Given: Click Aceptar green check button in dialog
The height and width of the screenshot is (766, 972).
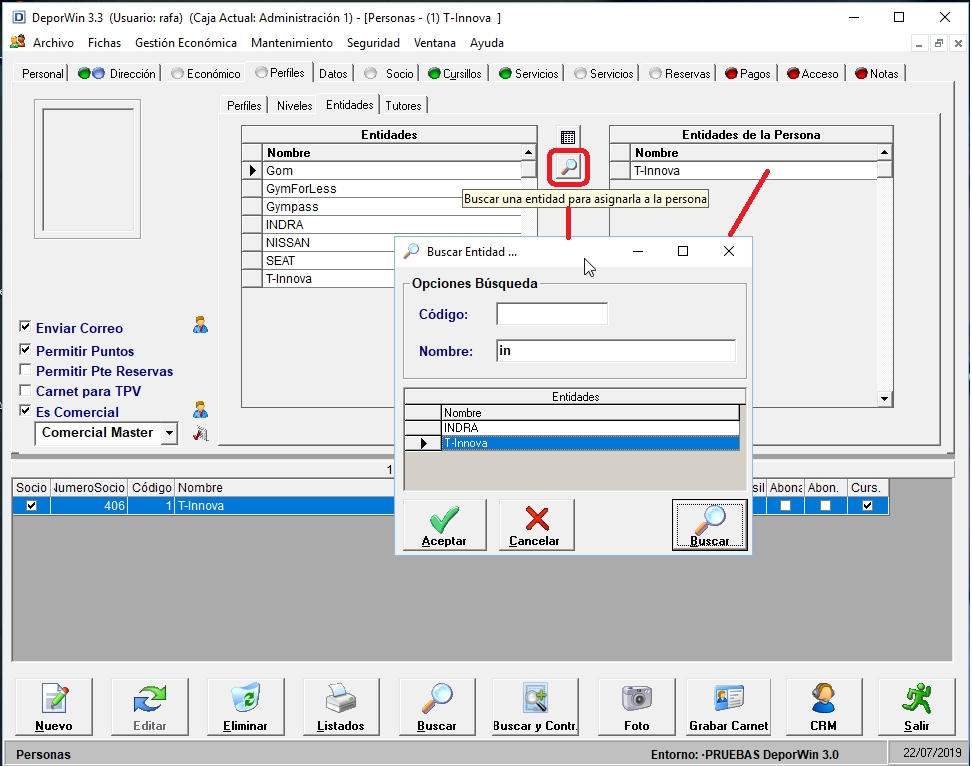Looking at the screenshot, I should tap(444, 525).
